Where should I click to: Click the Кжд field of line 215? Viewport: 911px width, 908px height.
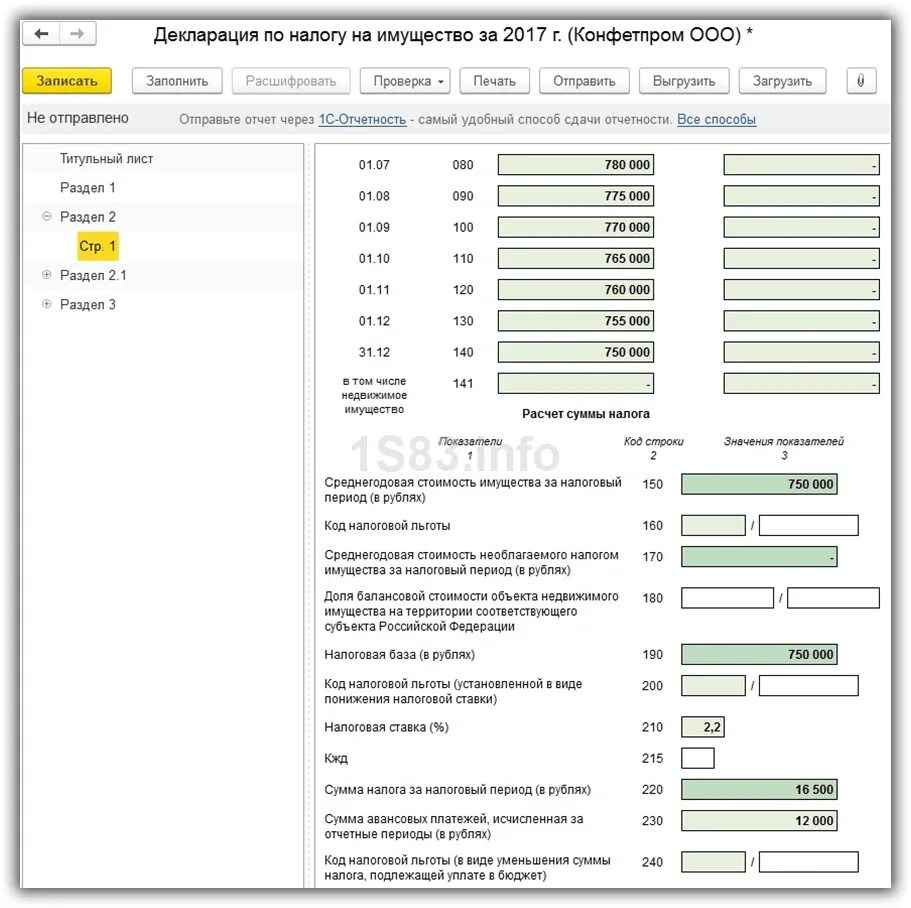click(x=697, y=758)
